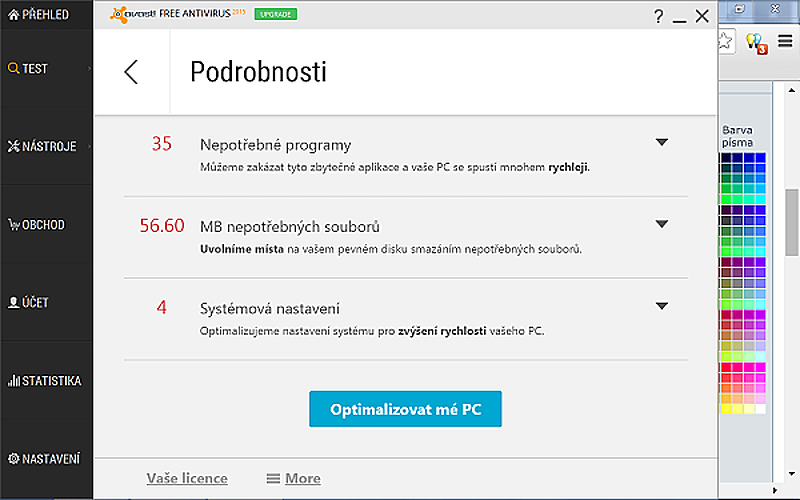Open the Nastavení settings section
The image size is (800, 500).
pos(44,459)
